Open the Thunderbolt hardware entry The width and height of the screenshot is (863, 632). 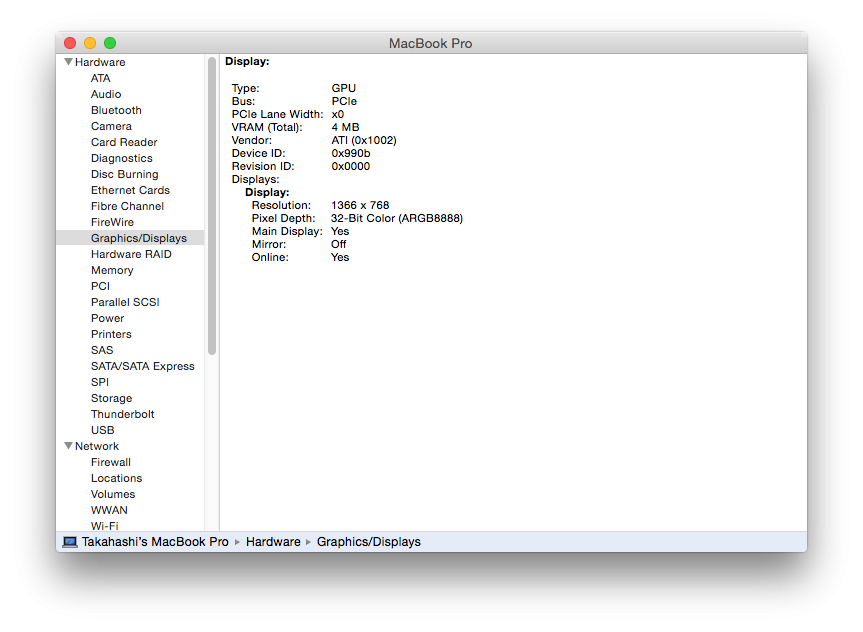tap(122, 414)
